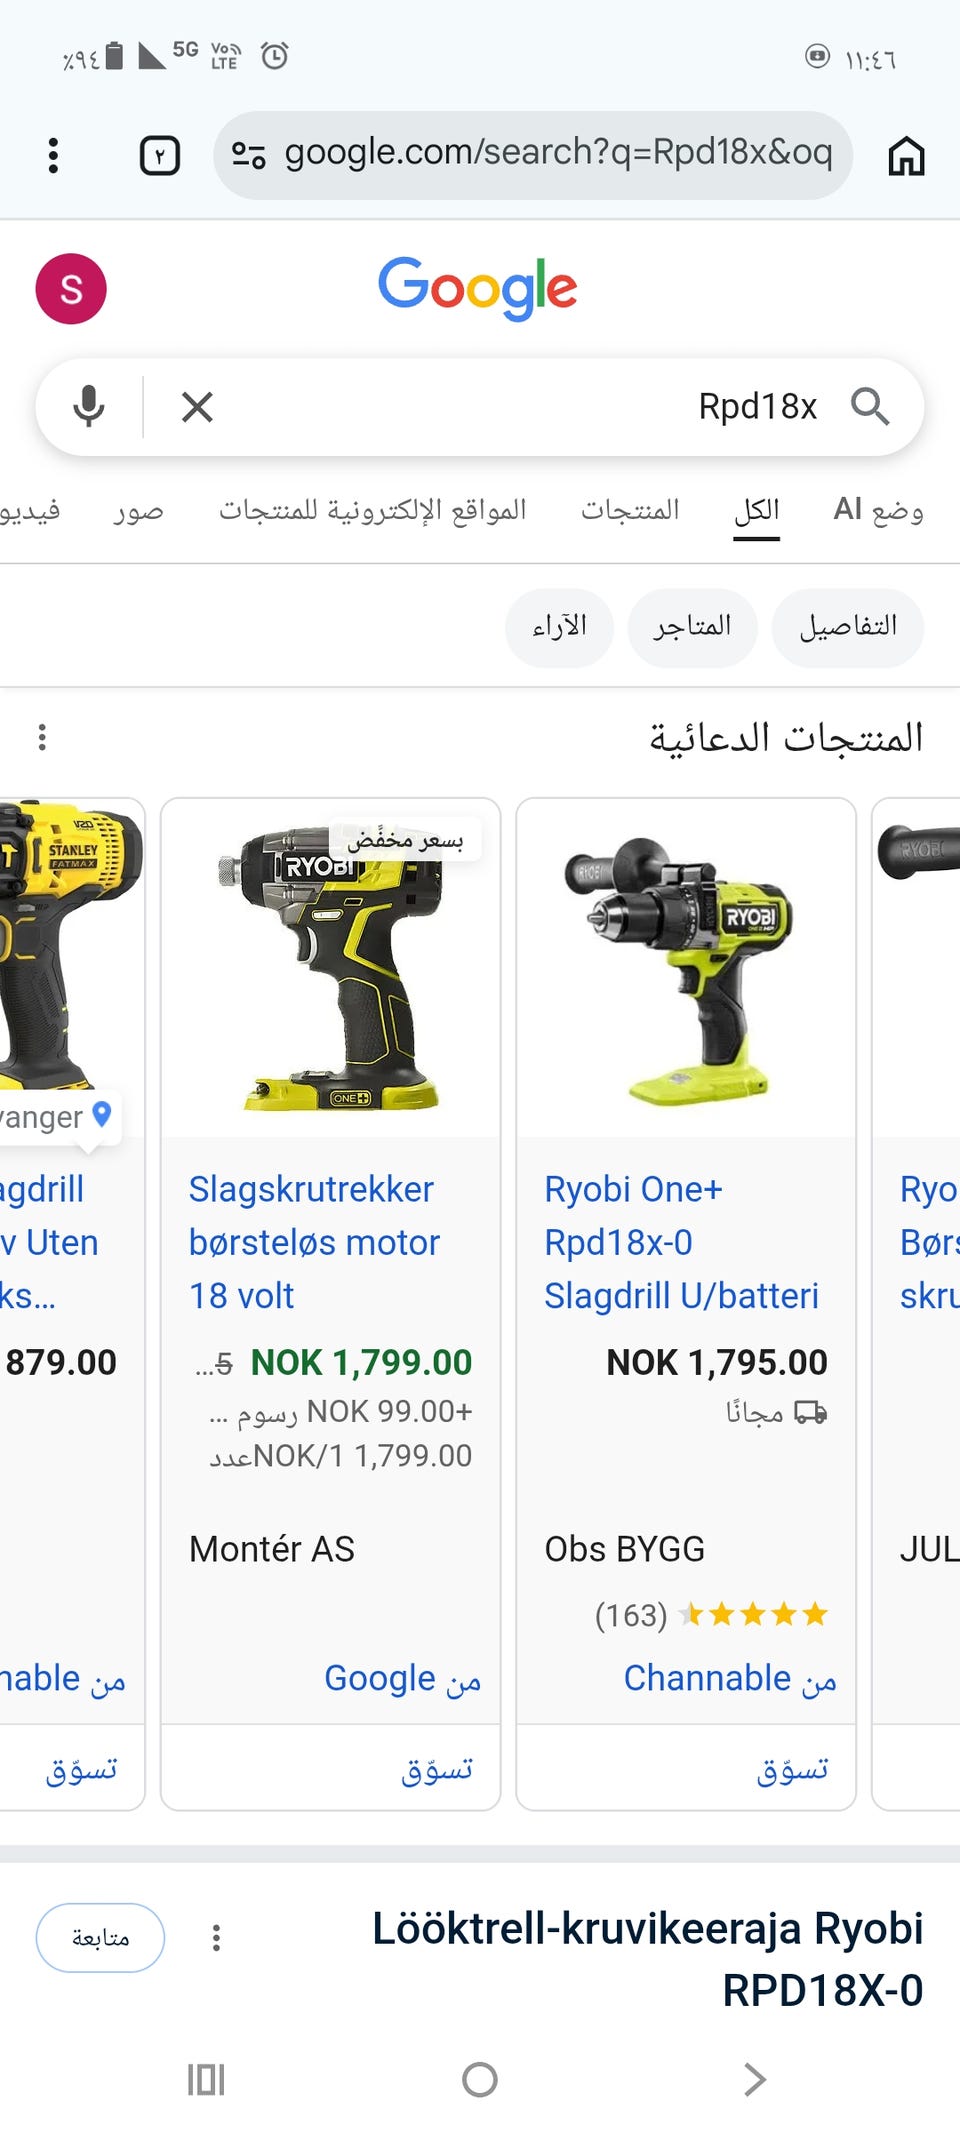Viewport: 960px width, 2133px height.
Task: Tap the magnifying glass search icon
Action: tap(870, 407)
